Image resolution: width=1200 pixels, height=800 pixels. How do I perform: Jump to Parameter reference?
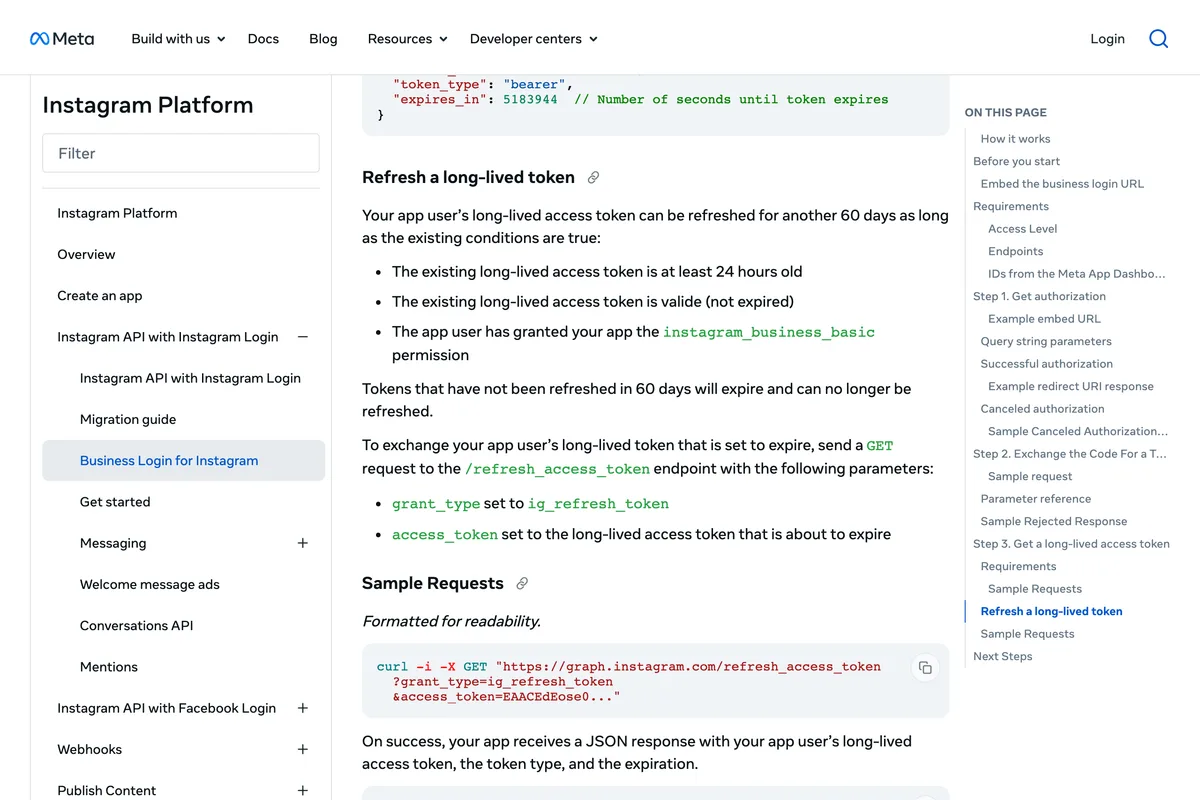coord(1035,499)
